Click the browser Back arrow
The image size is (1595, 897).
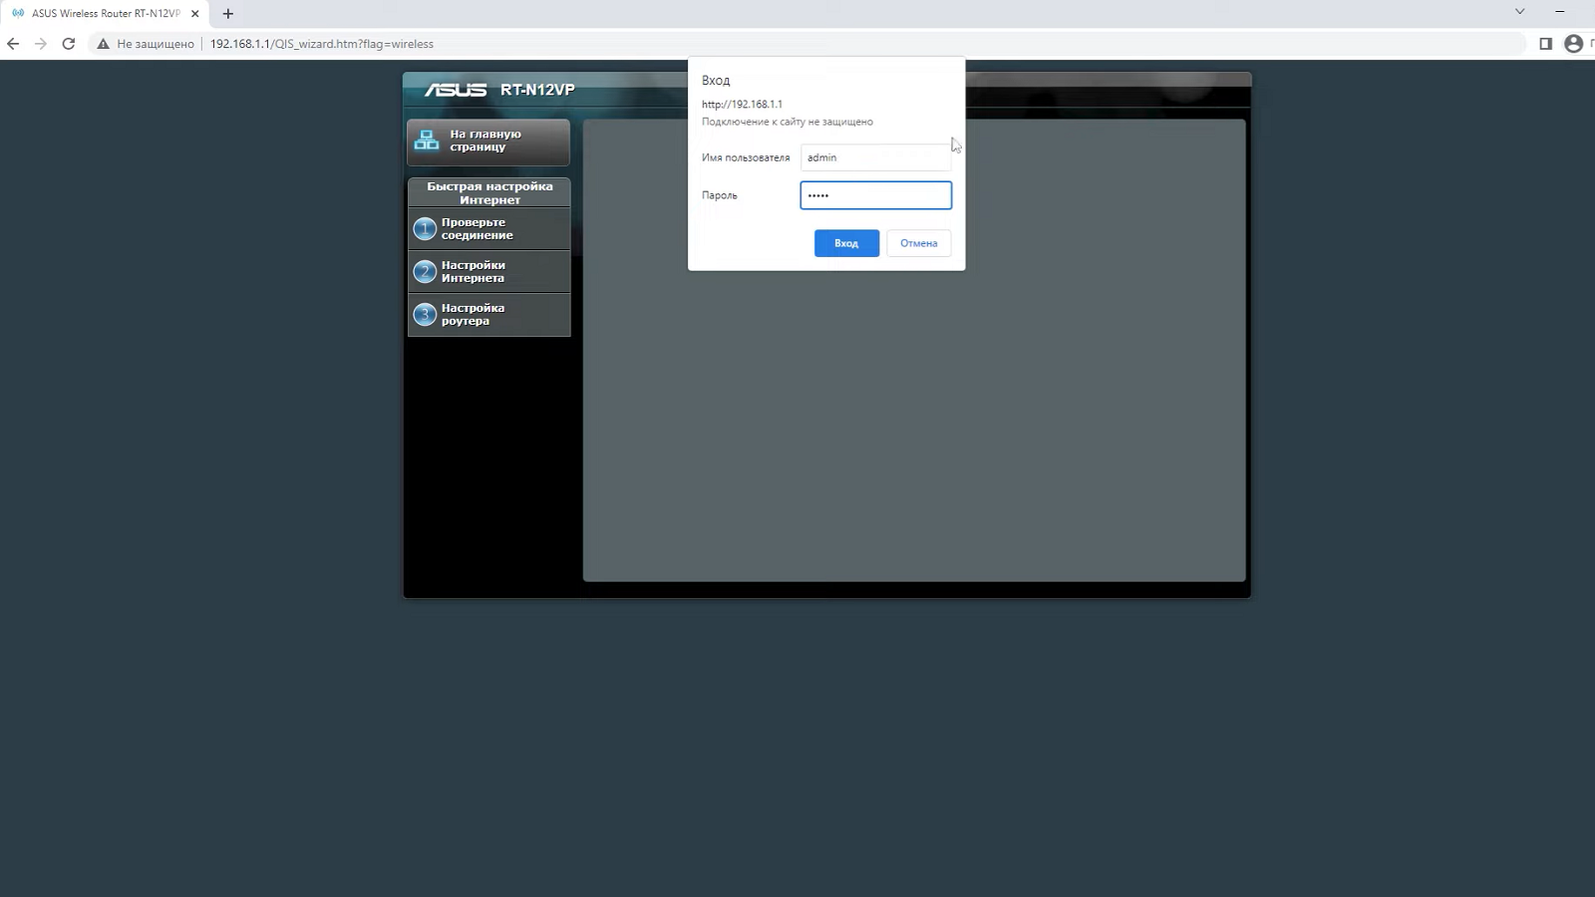pos(13,44)
